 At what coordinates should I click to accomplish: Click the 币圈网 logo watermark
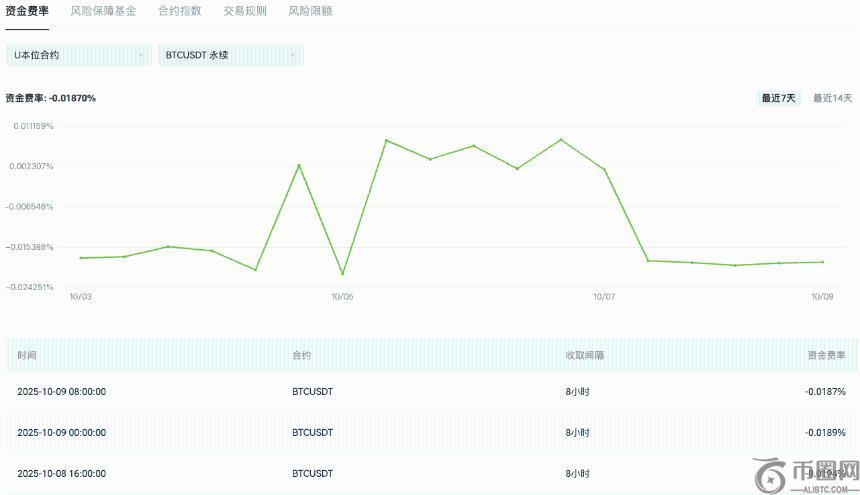806,474
